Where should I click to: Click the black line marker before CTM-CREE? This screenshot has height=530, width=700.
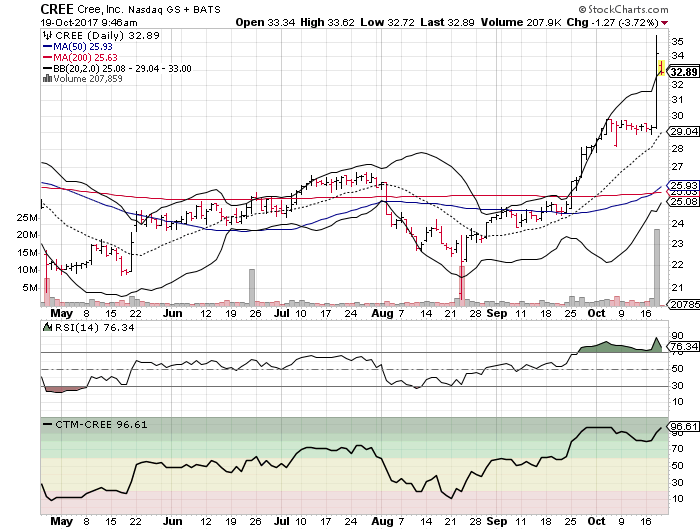[x=47, y=424]
